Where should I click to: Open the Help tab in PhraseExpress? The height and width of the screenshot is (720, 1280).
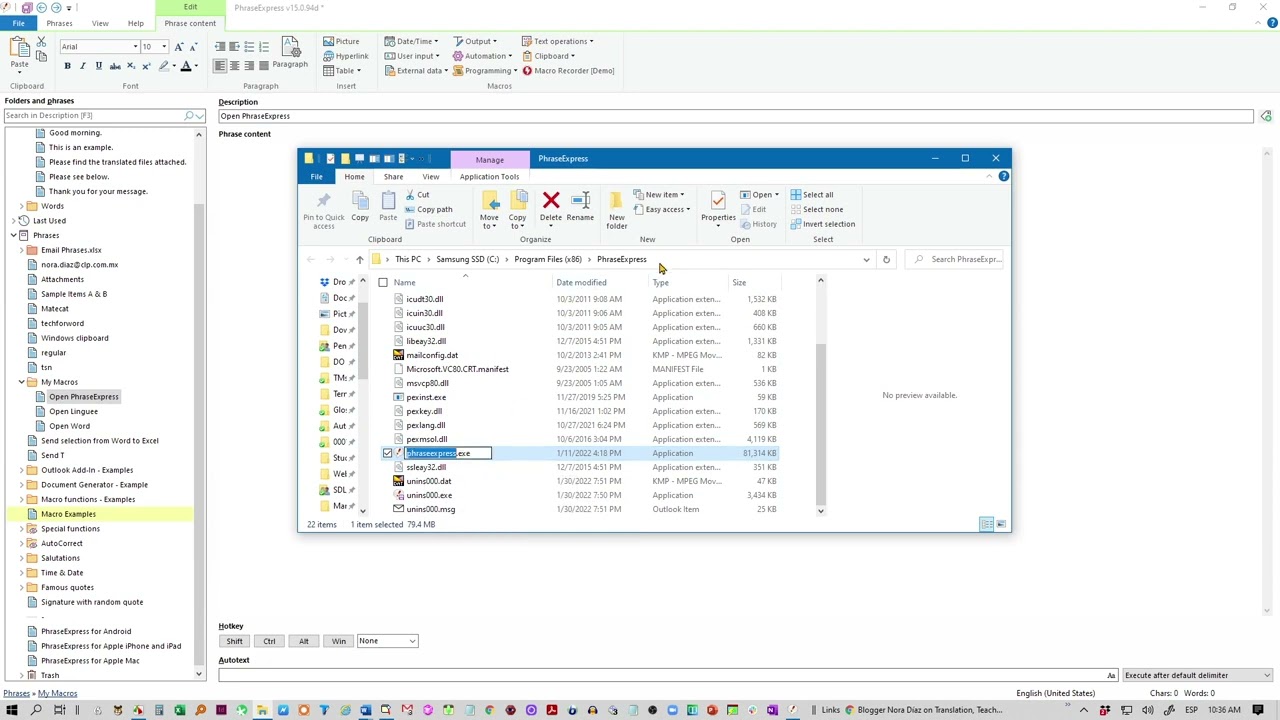click(x=135, y=23)
